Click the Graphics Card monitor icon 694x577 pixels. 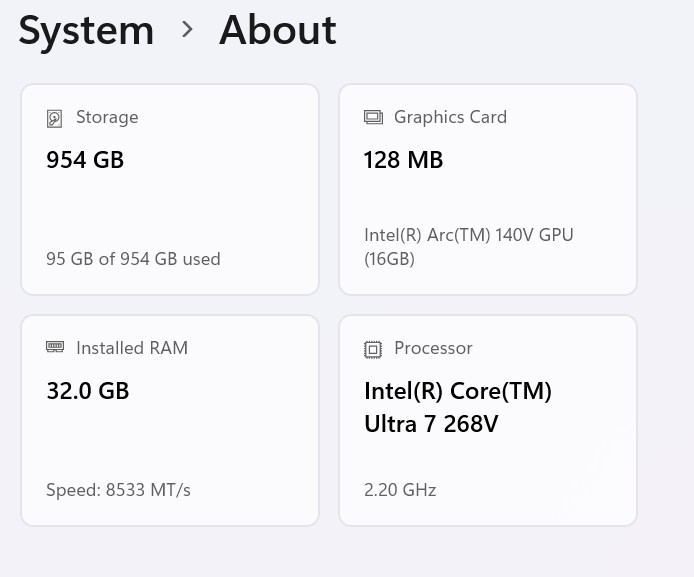(373, 117)
